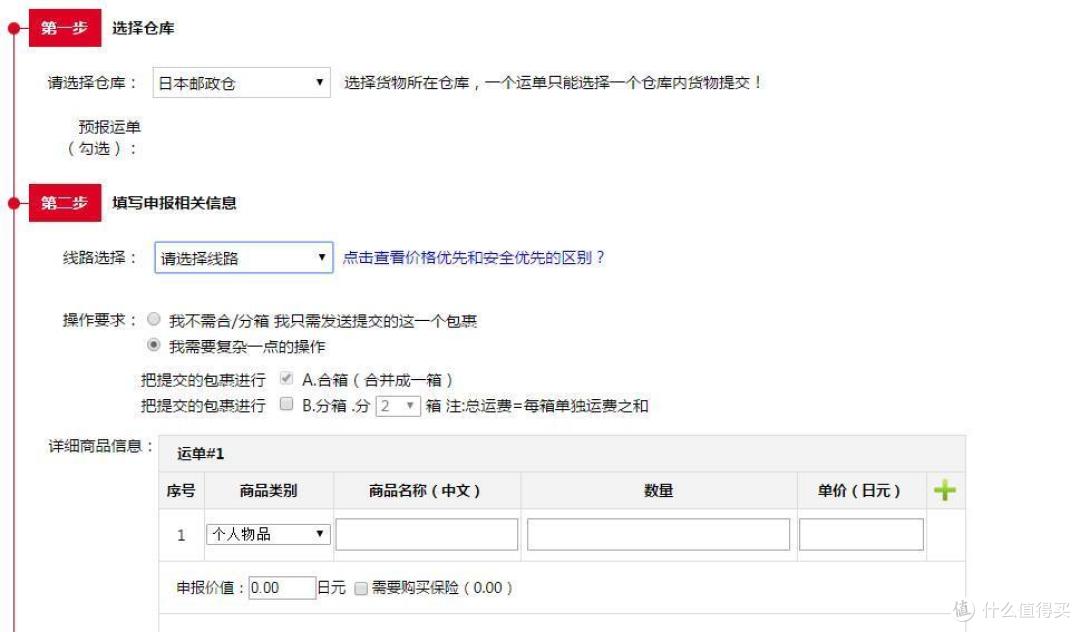The image size is (1080, 632).
Task: Click the 线路选择 label
Action: click(x=99, y=257)
